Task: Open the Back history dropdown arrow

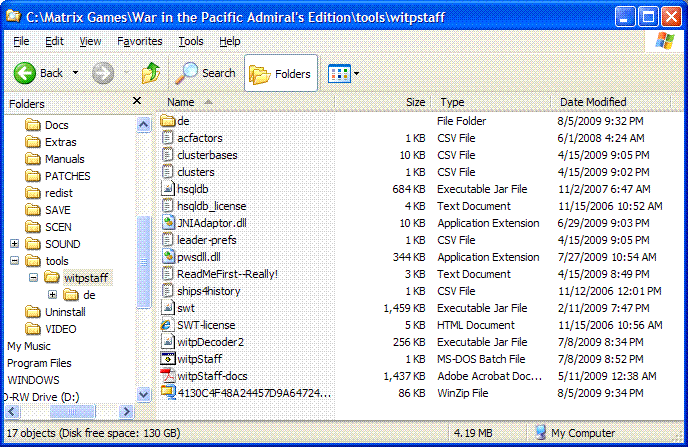Action: (x=75, y=73)
